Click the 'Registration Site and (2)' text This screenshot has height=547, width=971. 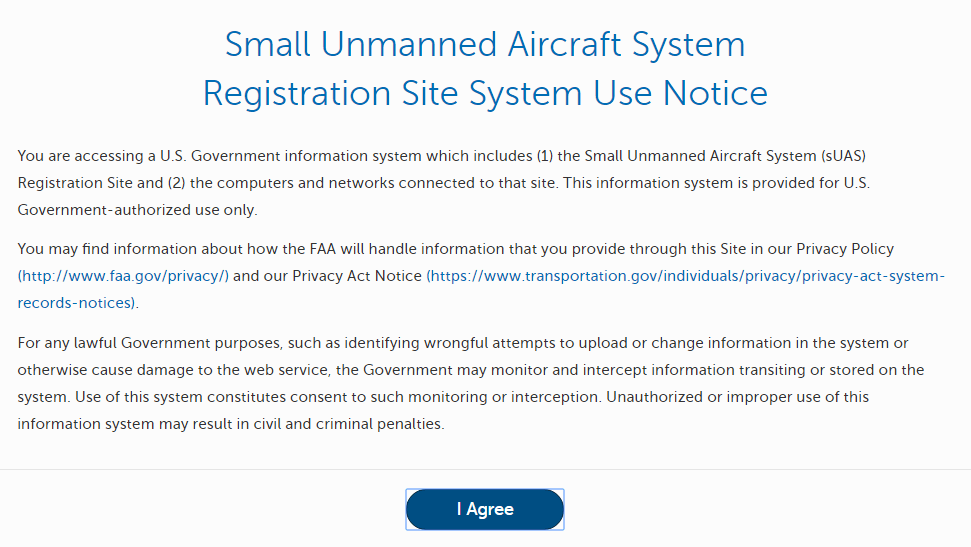pyautogui.click(x=102, y=183)
